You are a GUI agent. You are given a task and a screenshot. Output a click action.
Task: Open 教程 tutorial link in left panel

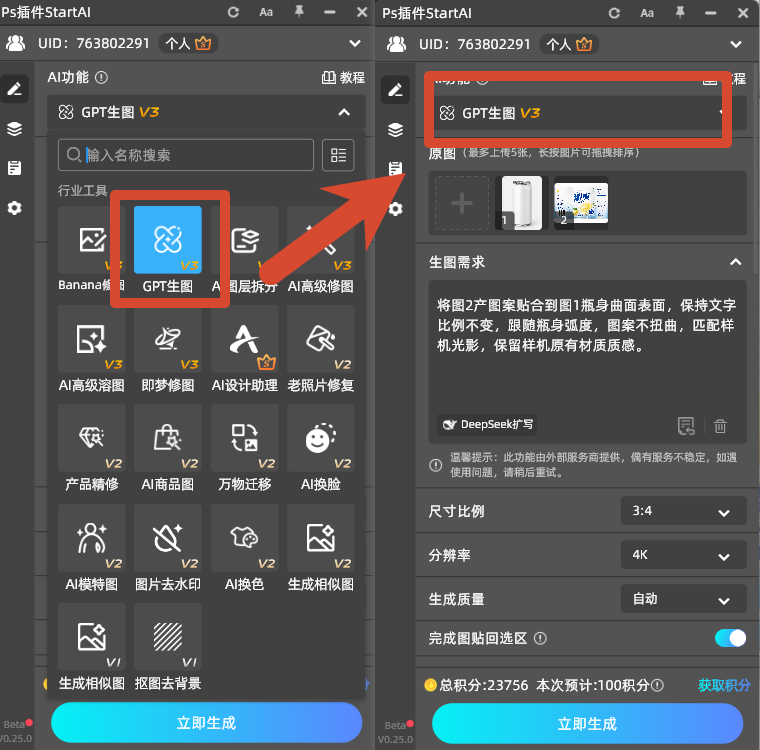coord(343,78)
